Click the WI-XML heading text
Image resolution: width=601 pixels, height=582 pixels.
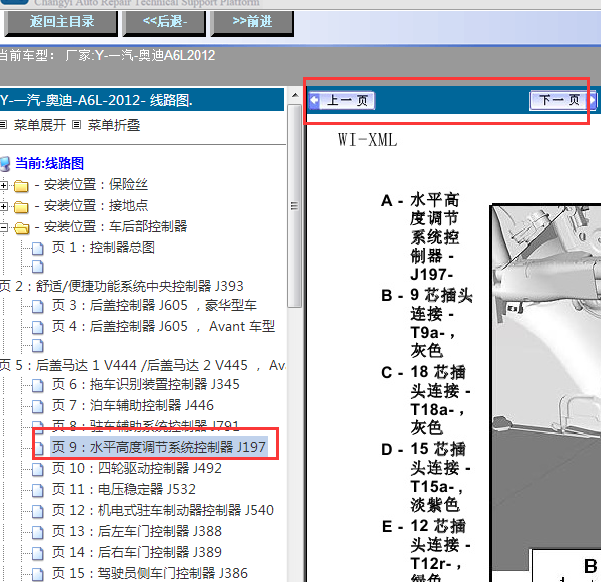coord(367,140)
